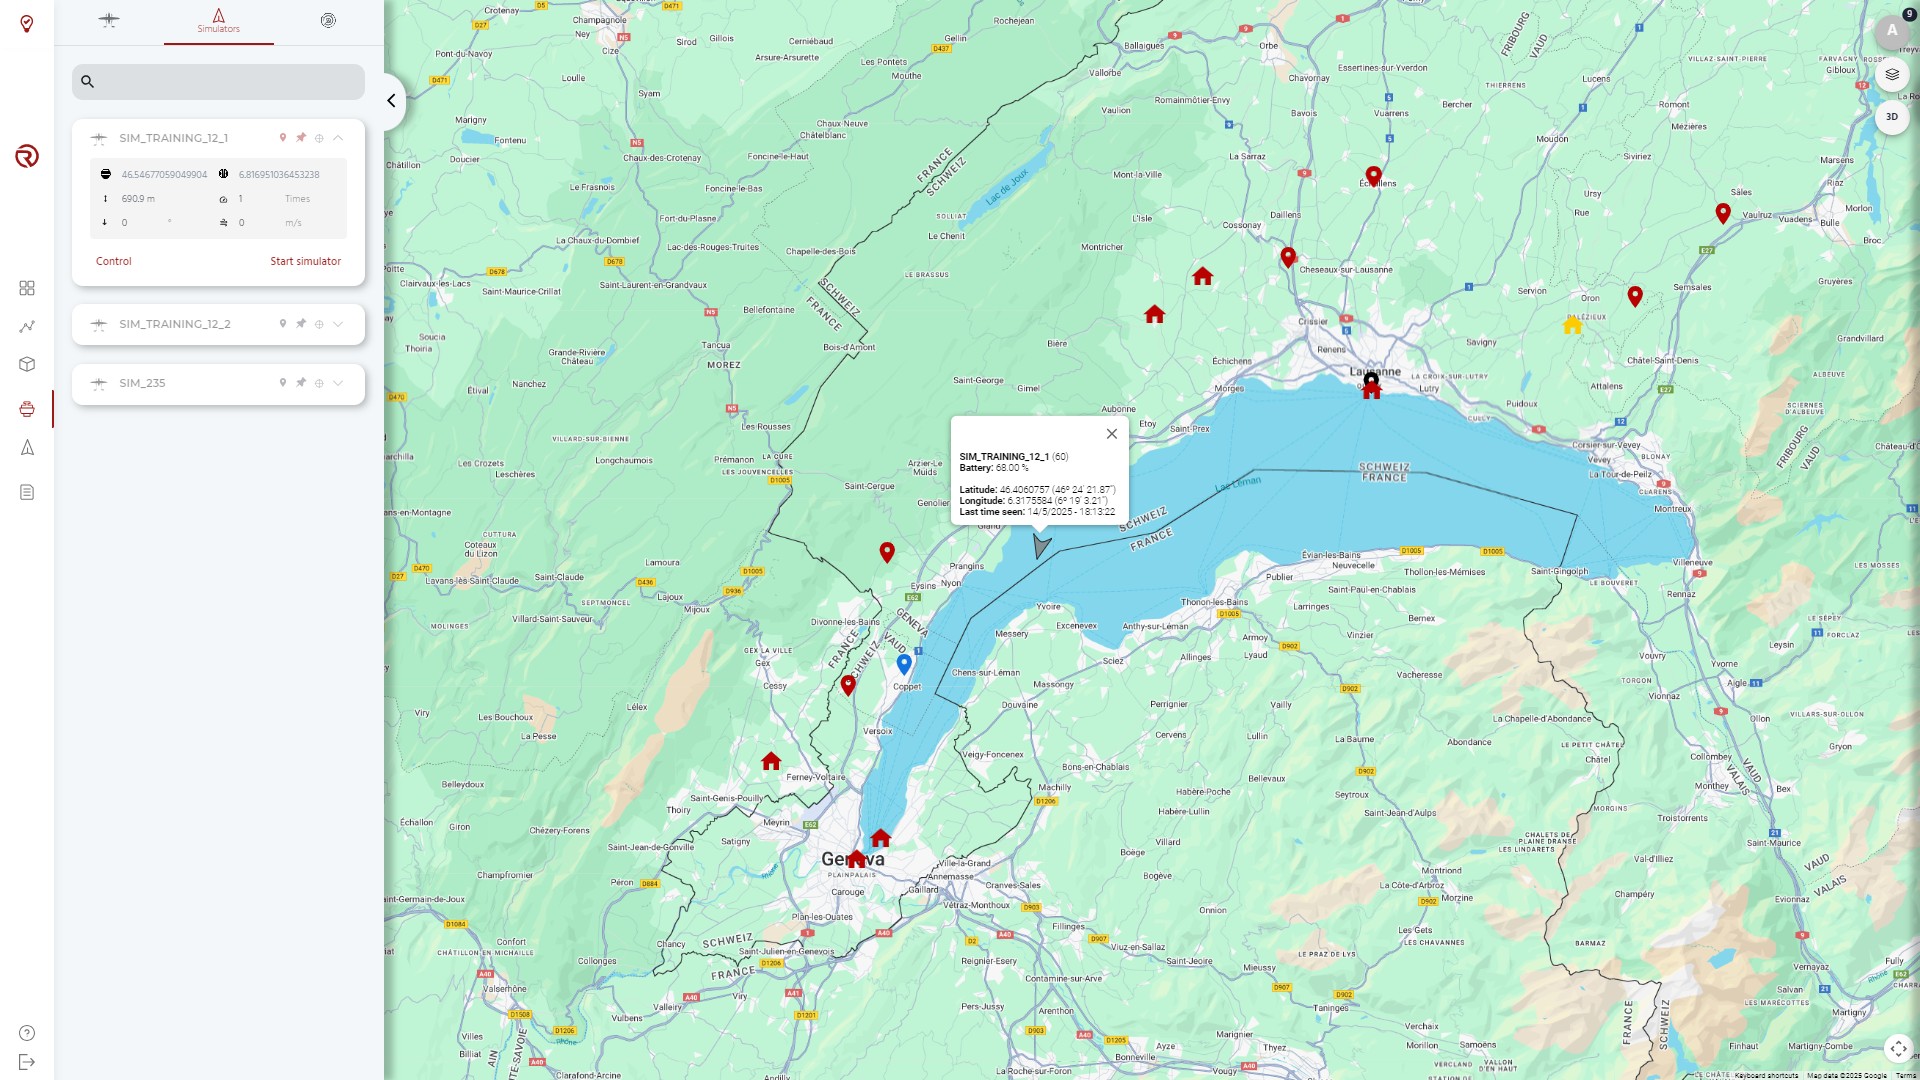Toggle location pin for SIM_235

tap(283, 383)
